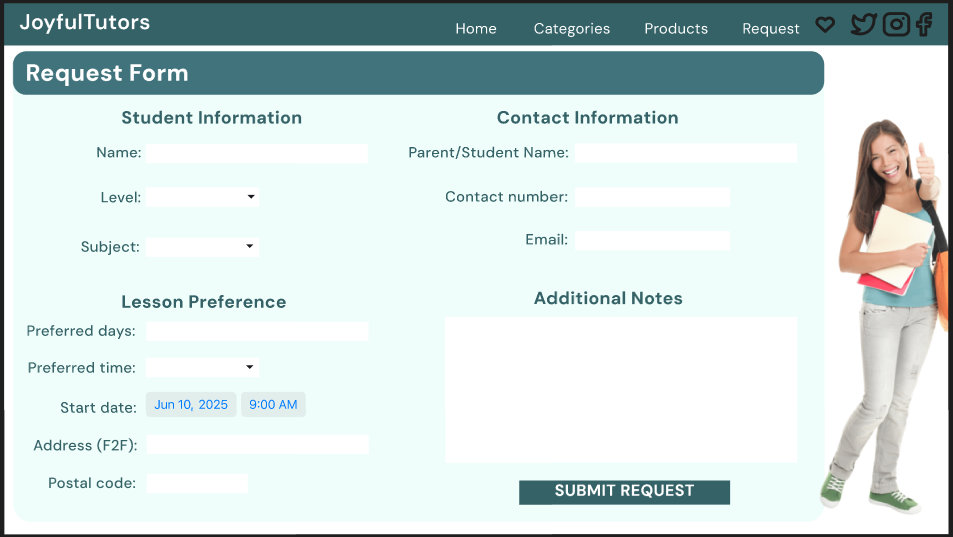Go to the Home menu item
This screenshot has height=537, width=953.
pos(476,29)
